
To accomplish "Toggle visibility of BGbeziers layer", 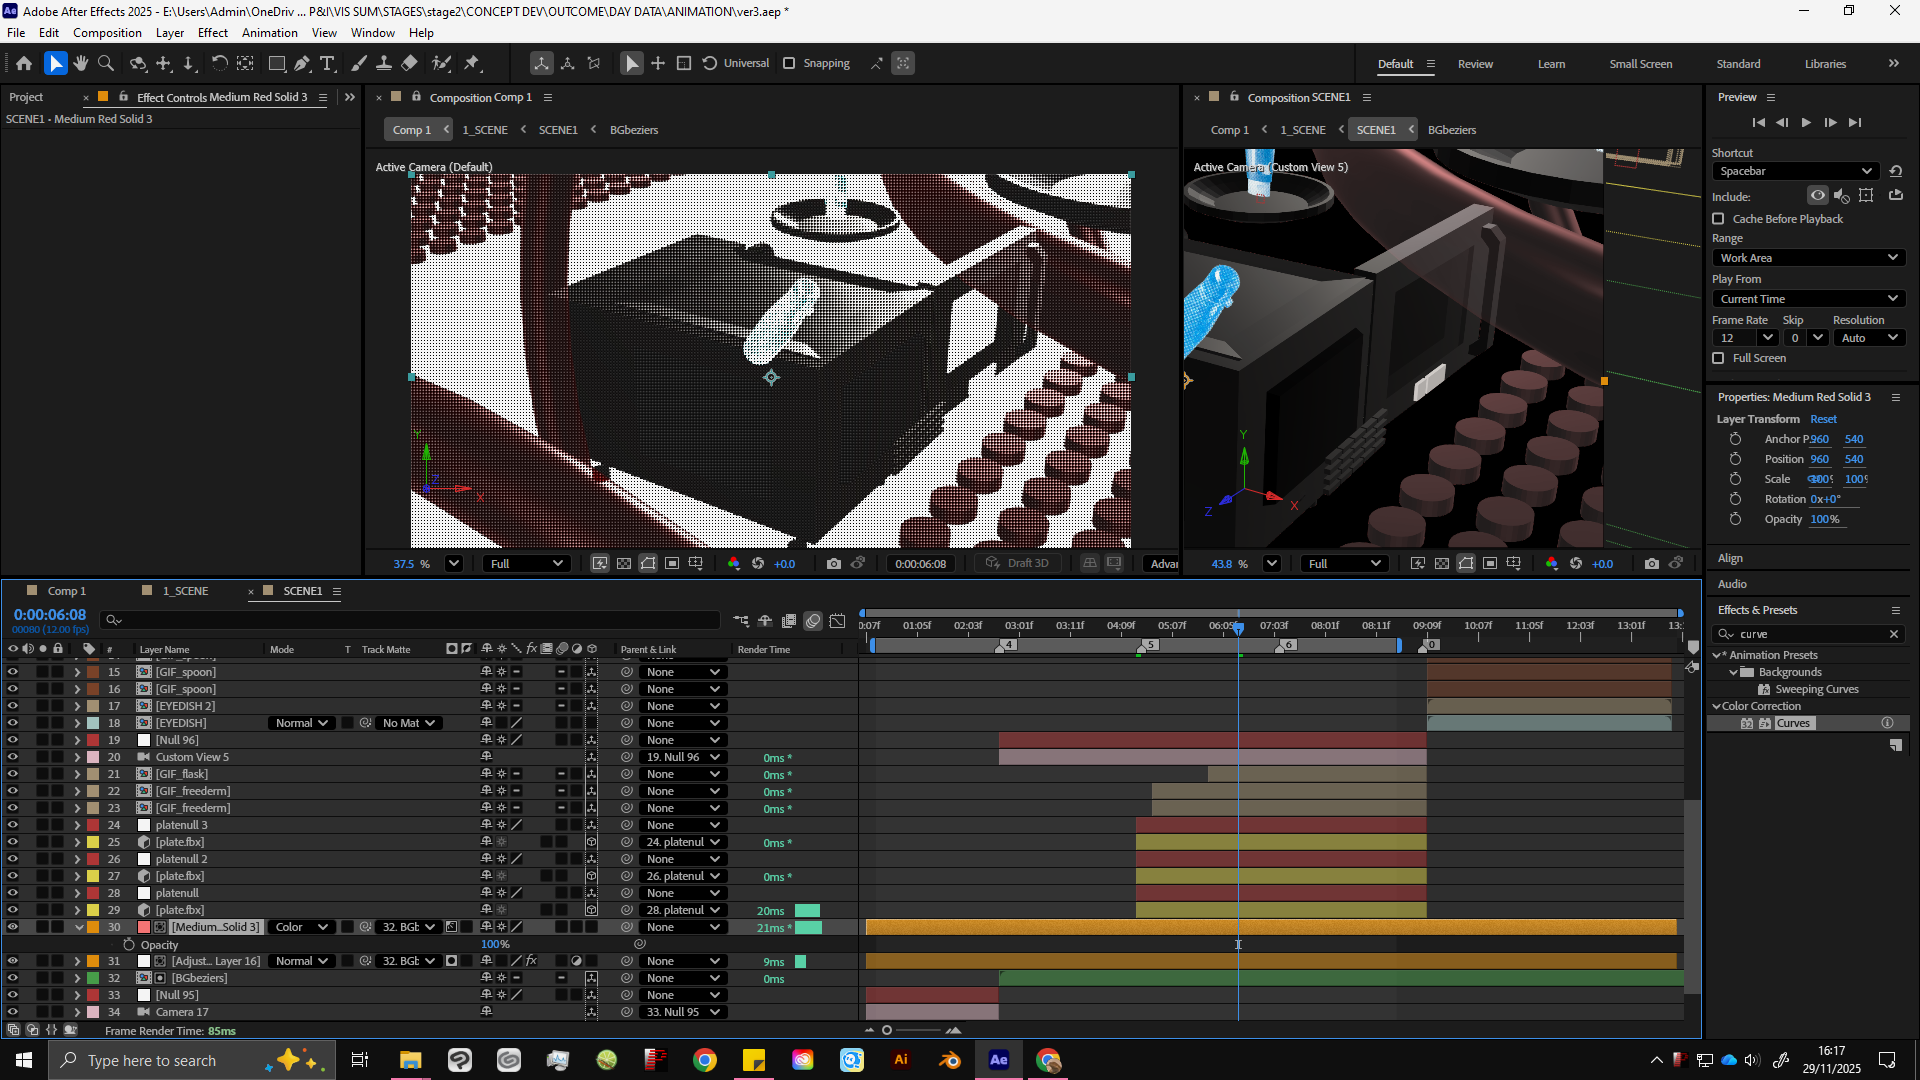I will (13, 978).
